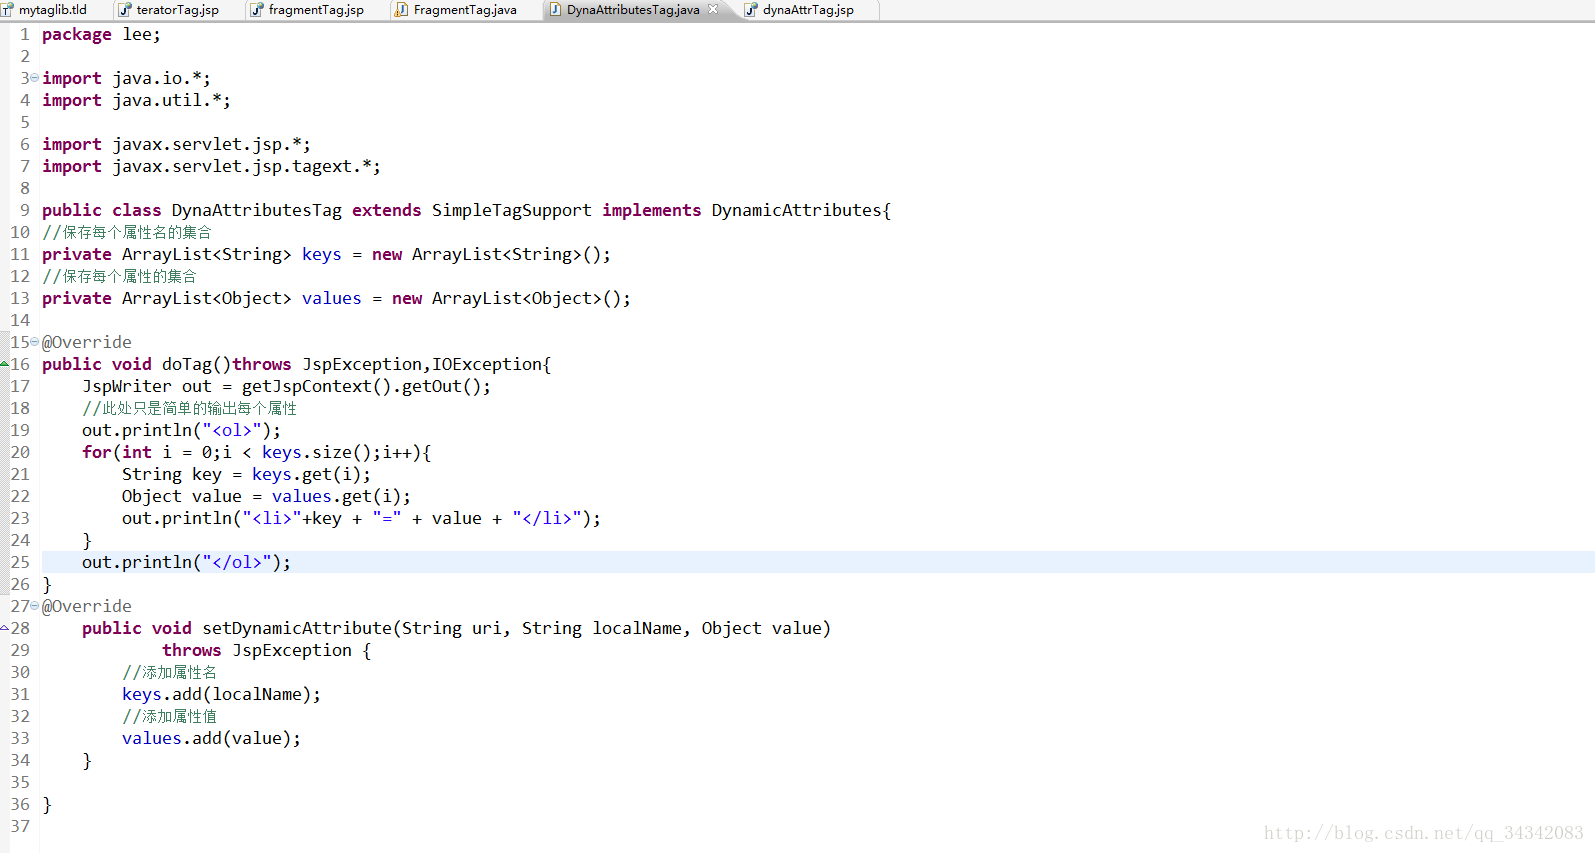Click the teratorTag.jsp file icon

tap(124, 10)
